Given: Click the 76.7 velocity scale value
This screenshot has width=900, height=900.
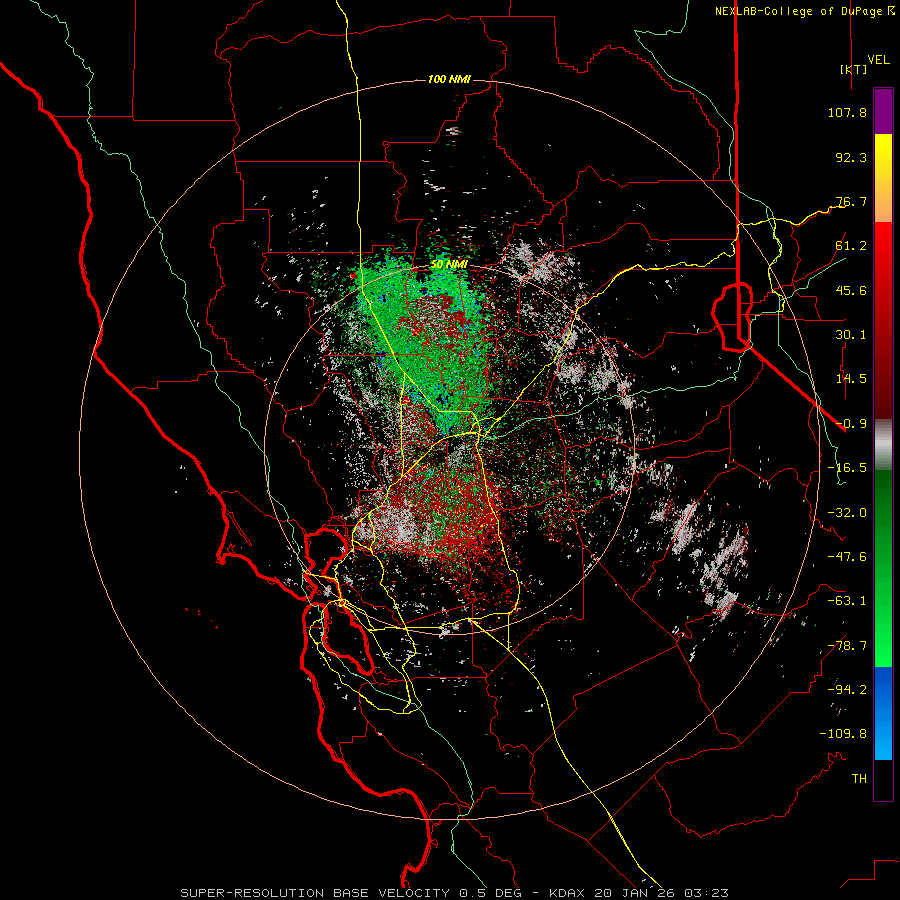Looking at the screenshot, I should 851,201.
